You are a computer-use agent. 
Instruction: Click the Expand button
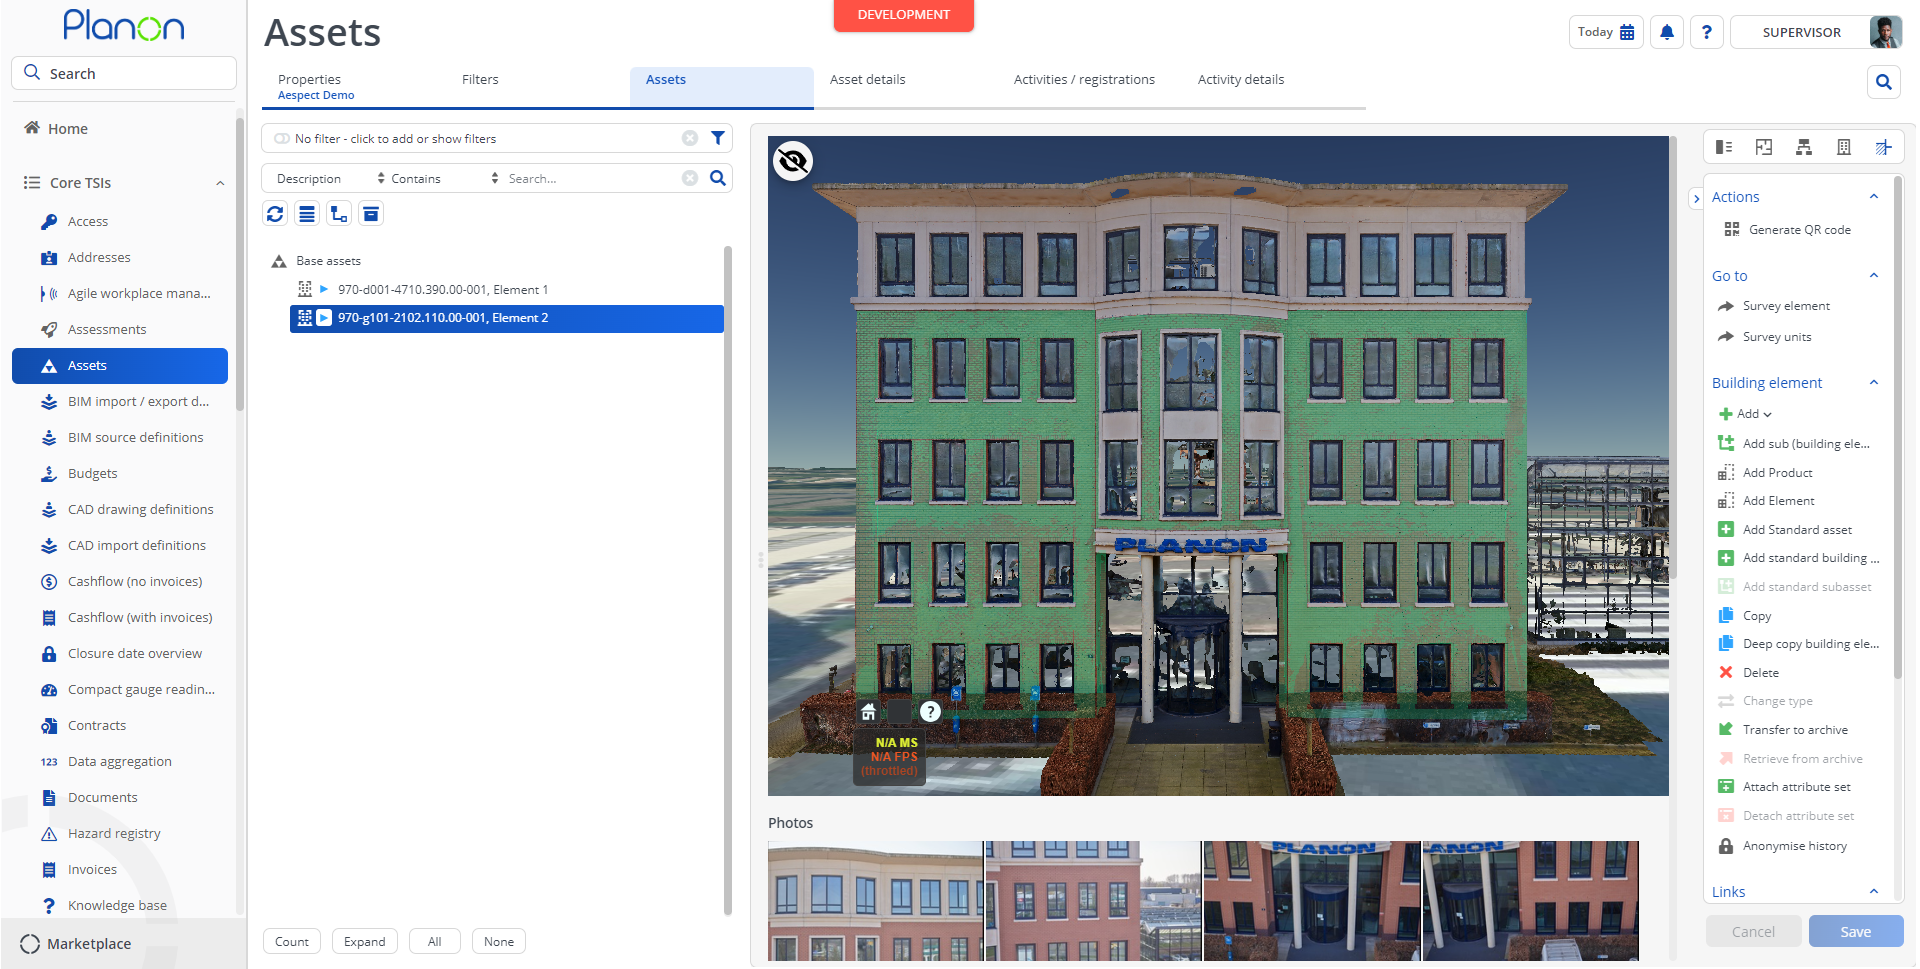pos(365,942)
